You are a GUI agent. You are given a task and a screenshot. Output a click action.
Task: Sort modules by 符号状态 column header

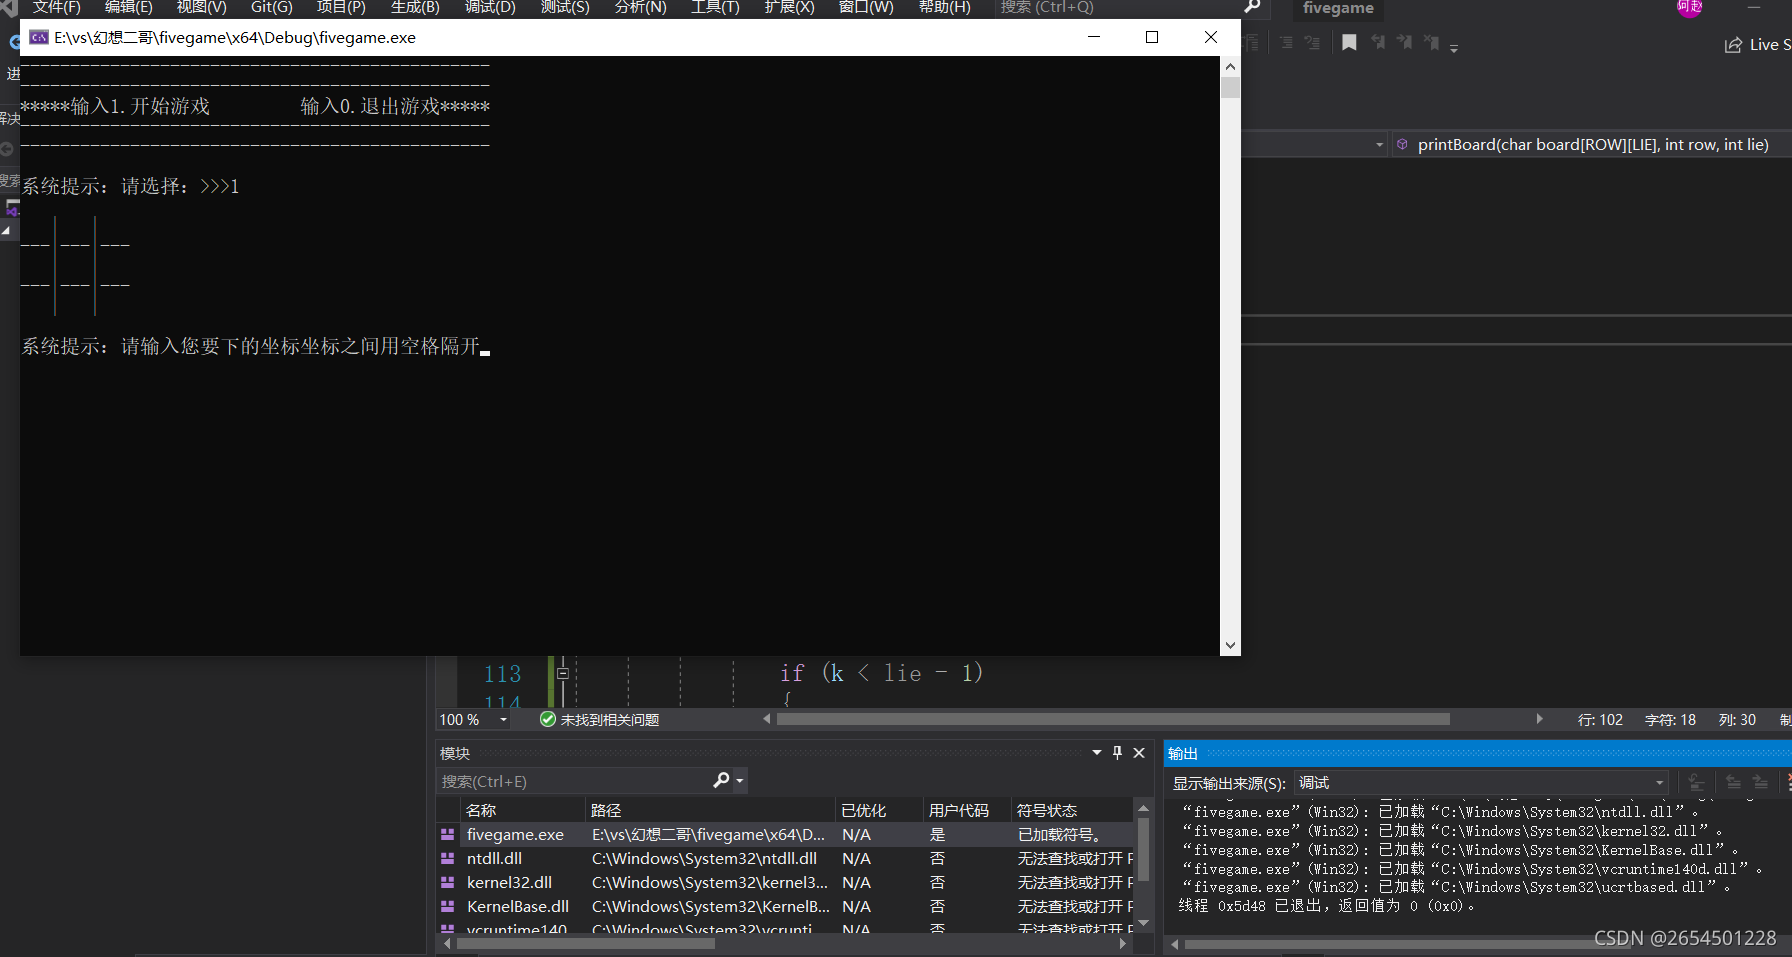pyautogui.click(x=1072, y=810)
